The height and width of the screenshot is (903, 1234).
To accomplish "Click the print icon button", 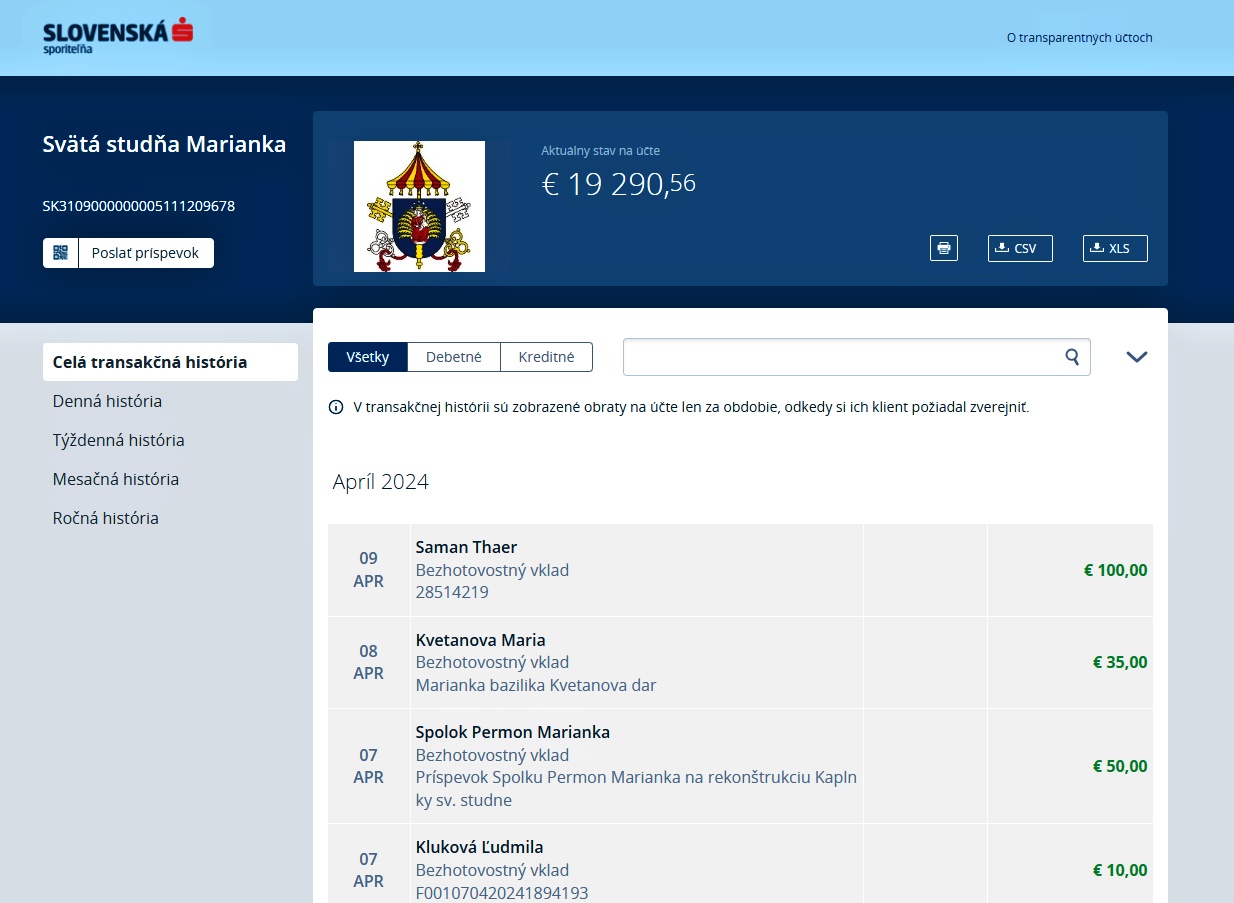I will [943, 248].
